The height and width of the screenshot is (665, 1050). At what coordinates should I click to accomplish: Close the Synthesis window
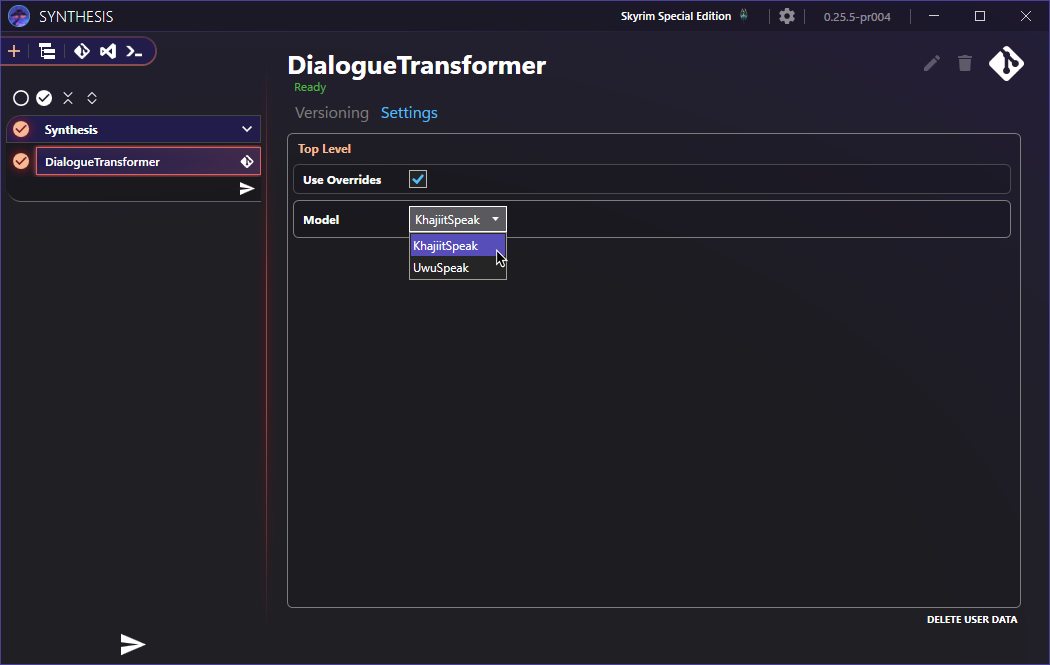tap(1026, 16)
